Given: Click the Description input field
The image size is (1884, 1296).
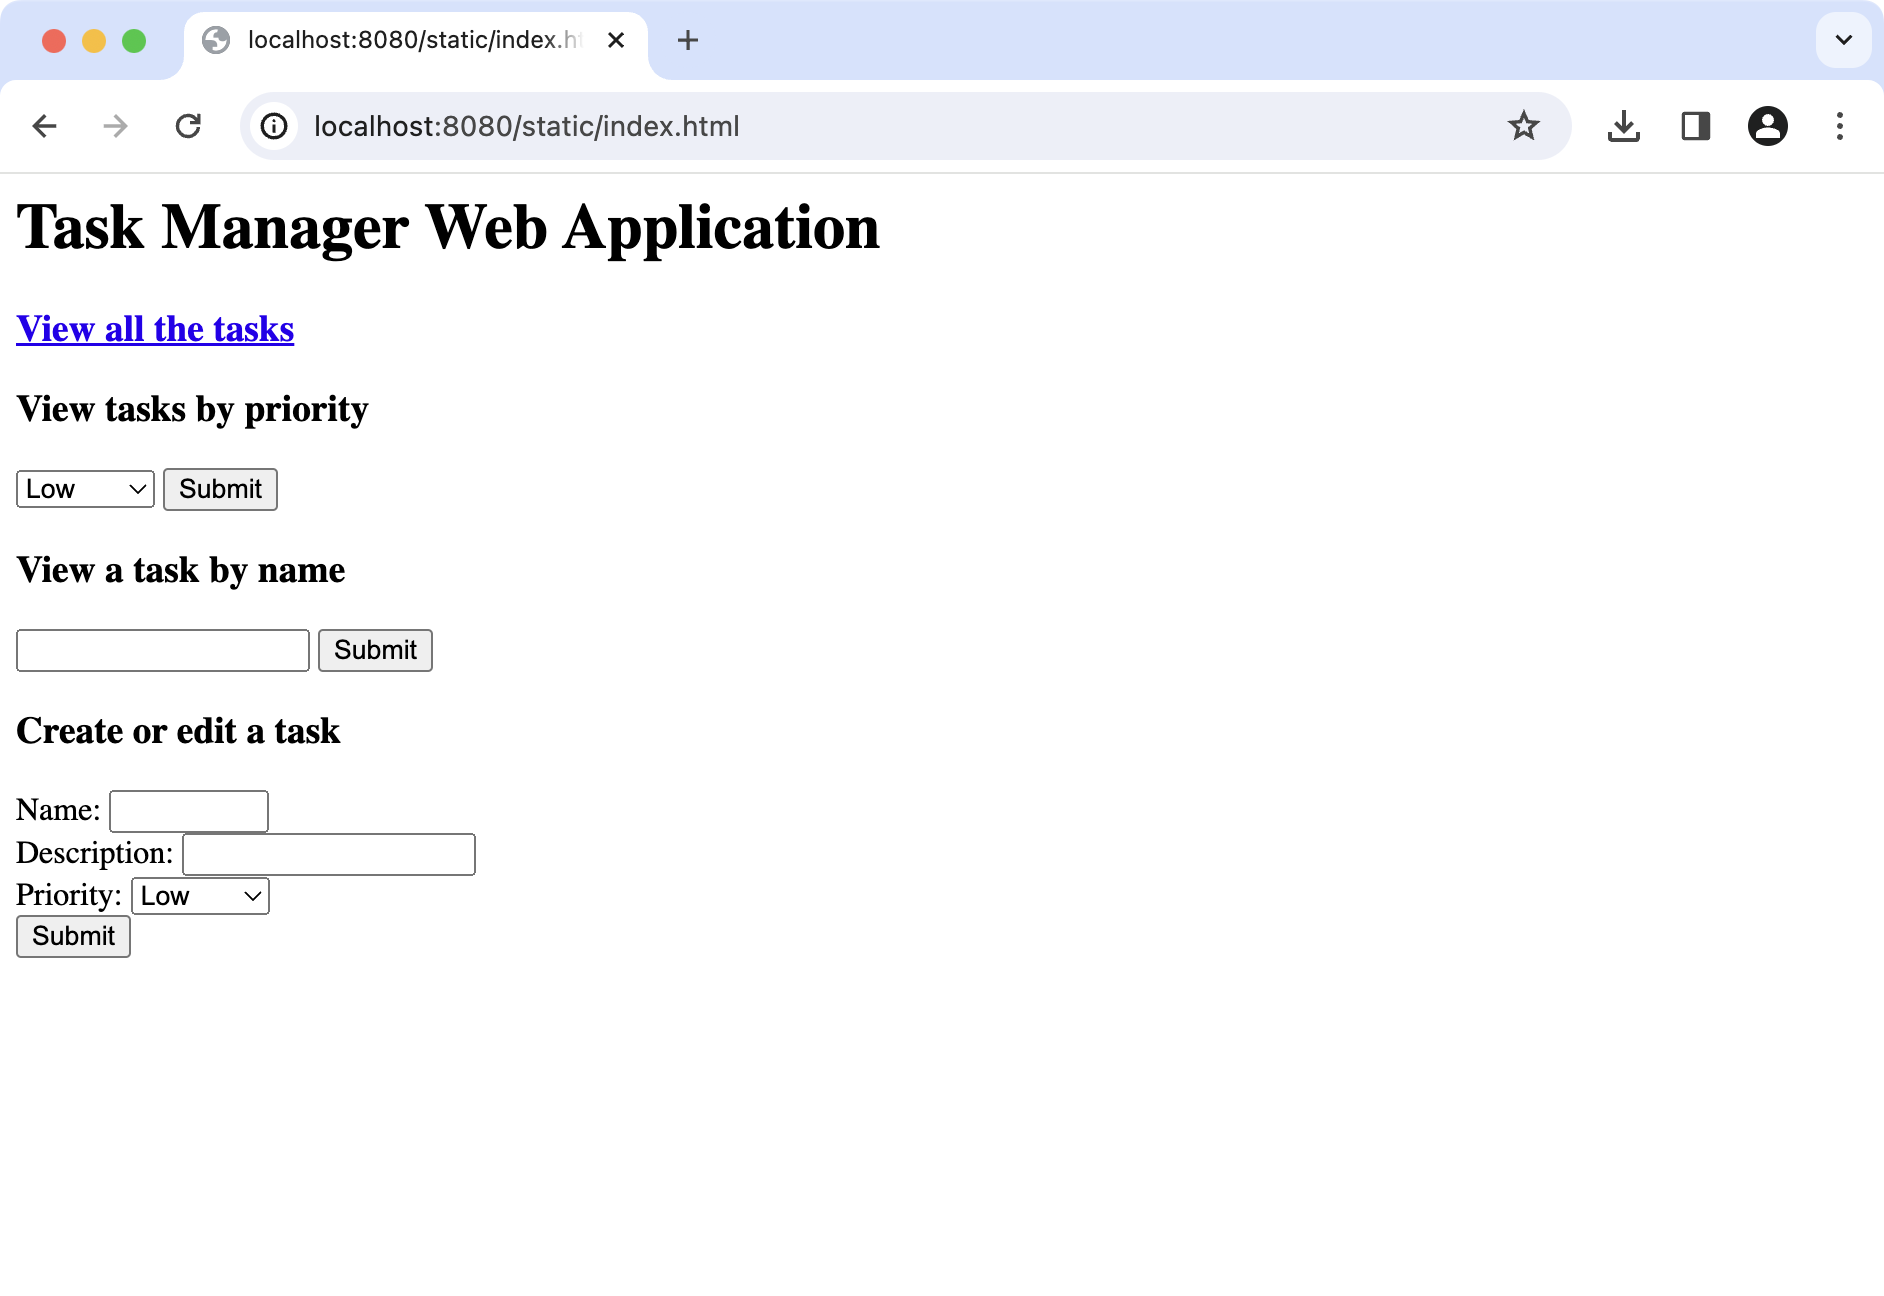Looking at the screenshot, I should (x=328, y=853).
